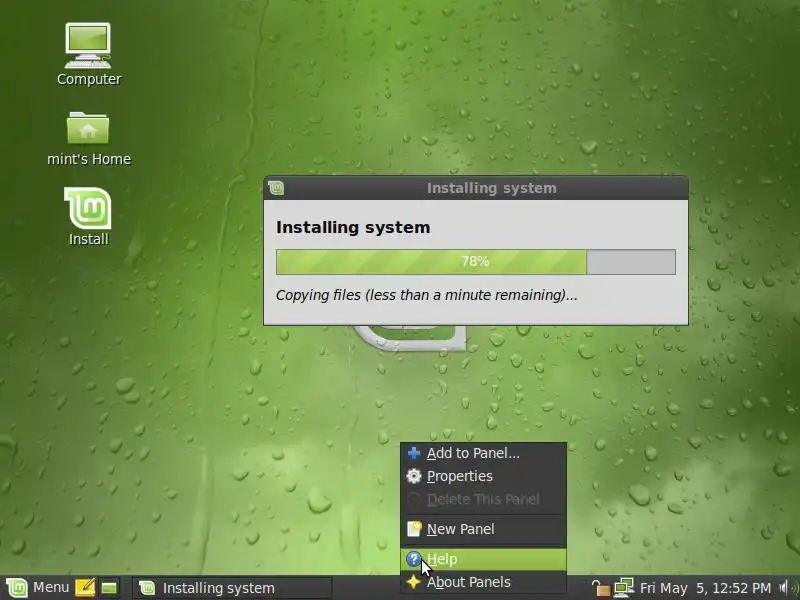800x600 pixels.
Task: Open the Computer desktop icon
Action: (x=88, y=54)
